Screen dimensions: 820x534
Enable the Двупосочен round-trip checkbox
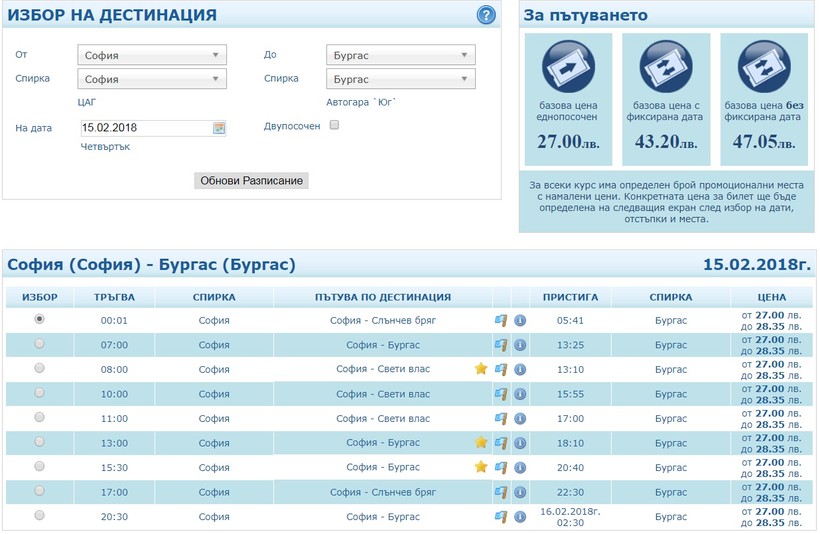coord(334,125)
